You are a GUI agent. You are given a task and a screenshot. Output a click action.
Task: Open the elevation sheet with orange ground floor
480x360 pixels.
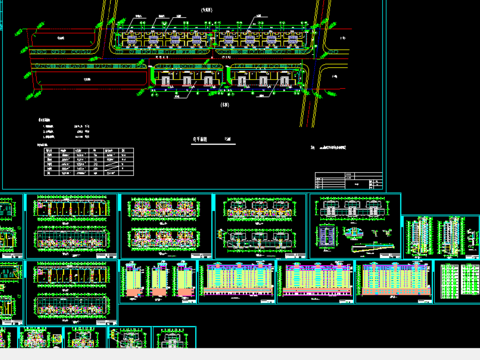coord(394,282)
